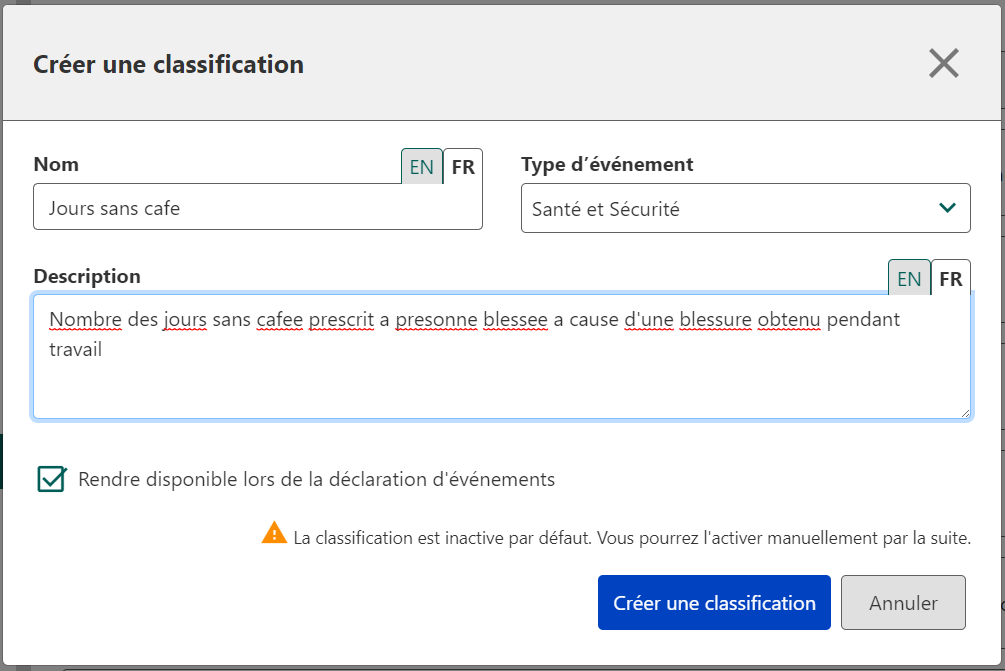1005x671 pixels.
Task: Open the Type d'événement dropdown
Action: [x=745, y=209]
